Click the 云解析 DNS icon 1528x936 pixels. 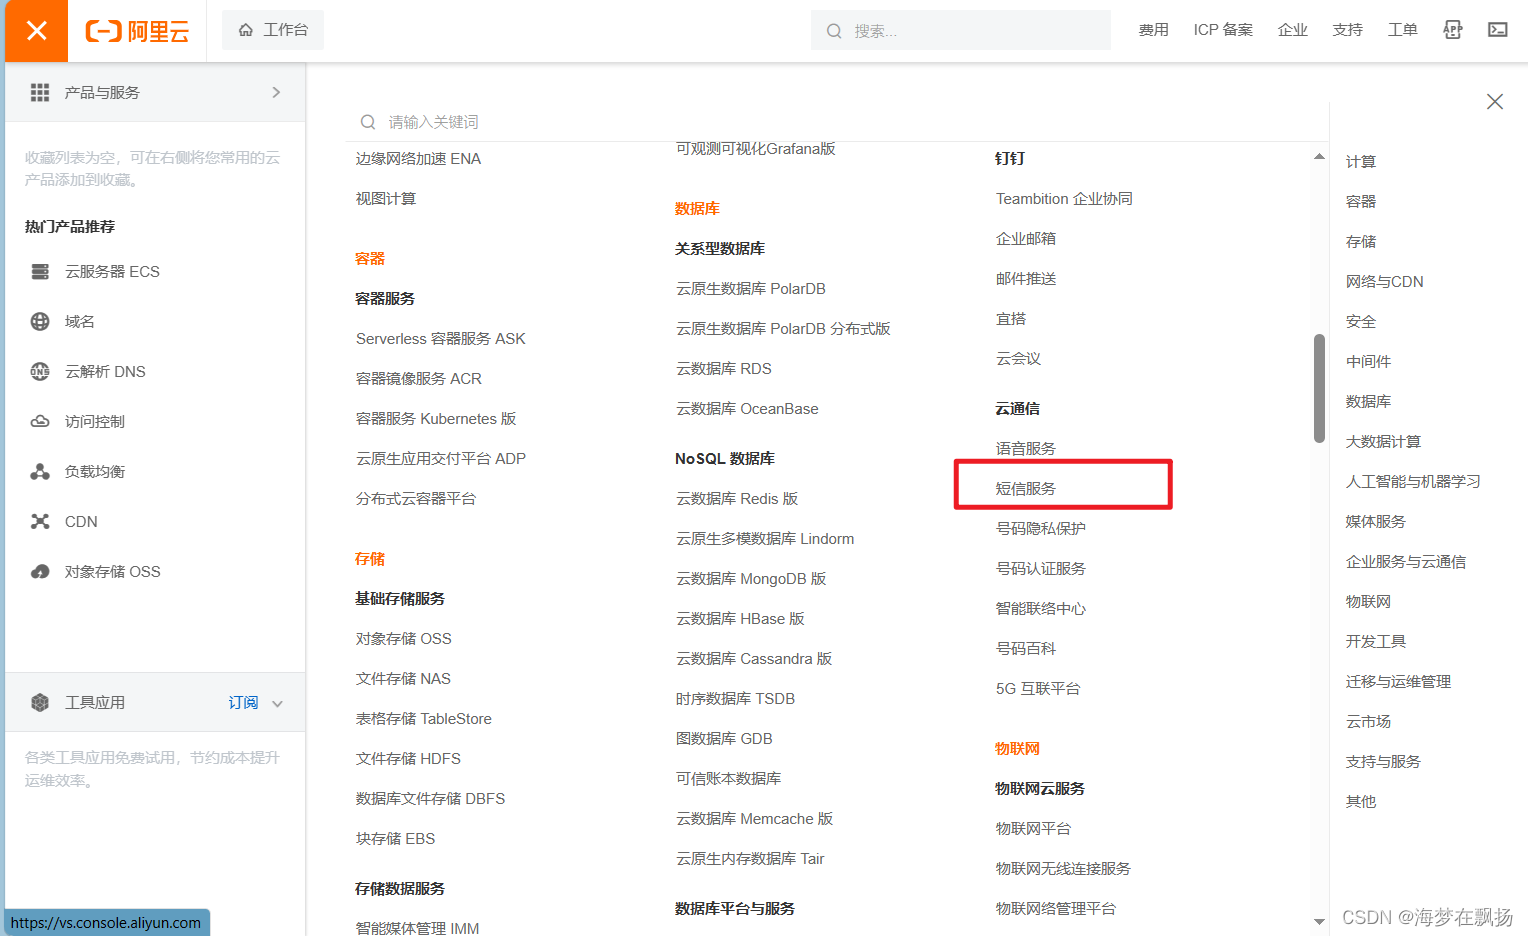coord(40,371)
